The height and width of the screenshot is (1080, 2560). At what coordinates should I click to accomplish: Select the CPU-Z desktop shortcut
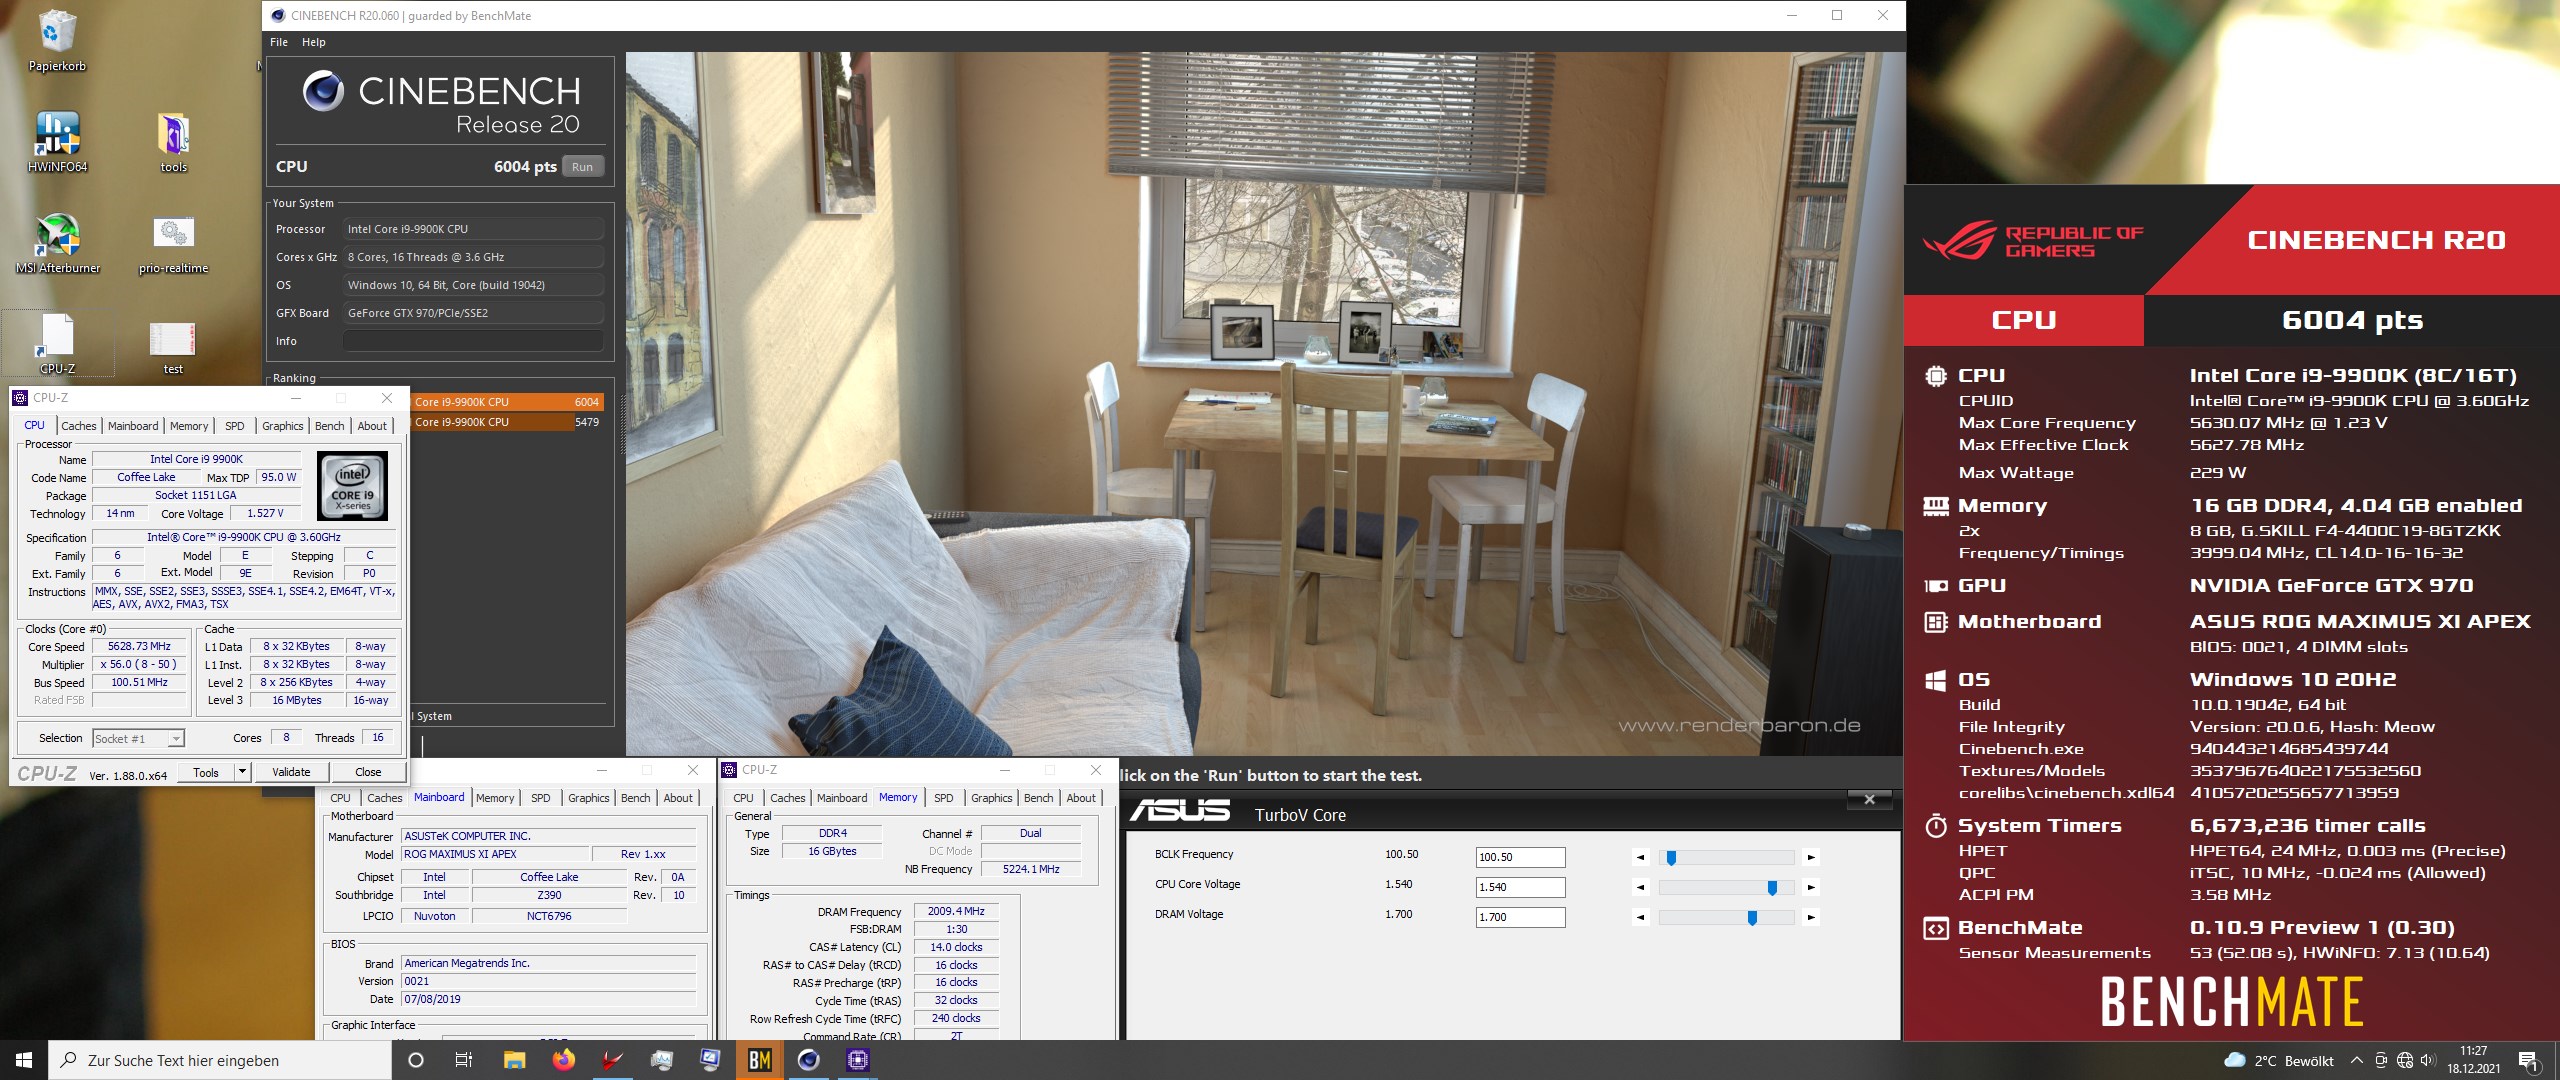(x=57, y=343)
